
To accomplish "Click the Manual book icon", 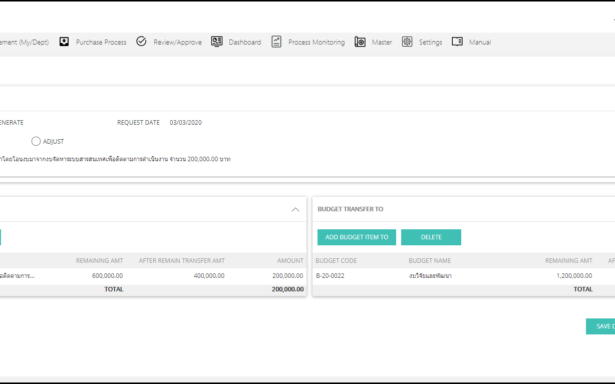I will pos(457,42).
